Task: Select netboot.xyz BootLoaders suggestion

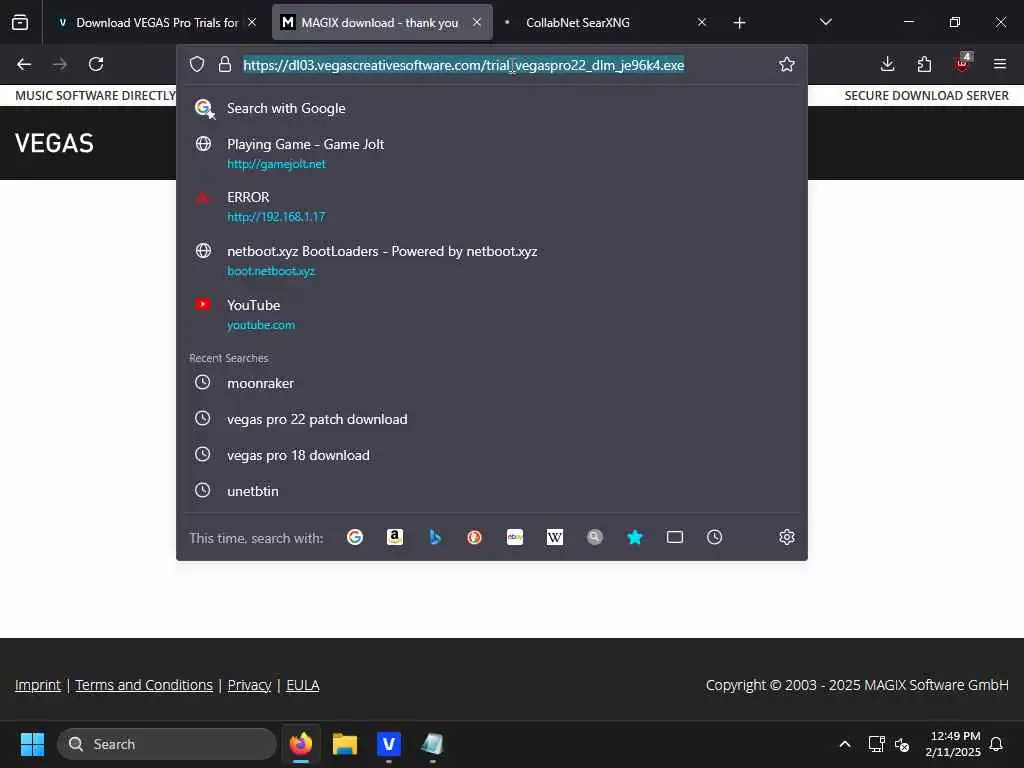Action: coord(491,261)
